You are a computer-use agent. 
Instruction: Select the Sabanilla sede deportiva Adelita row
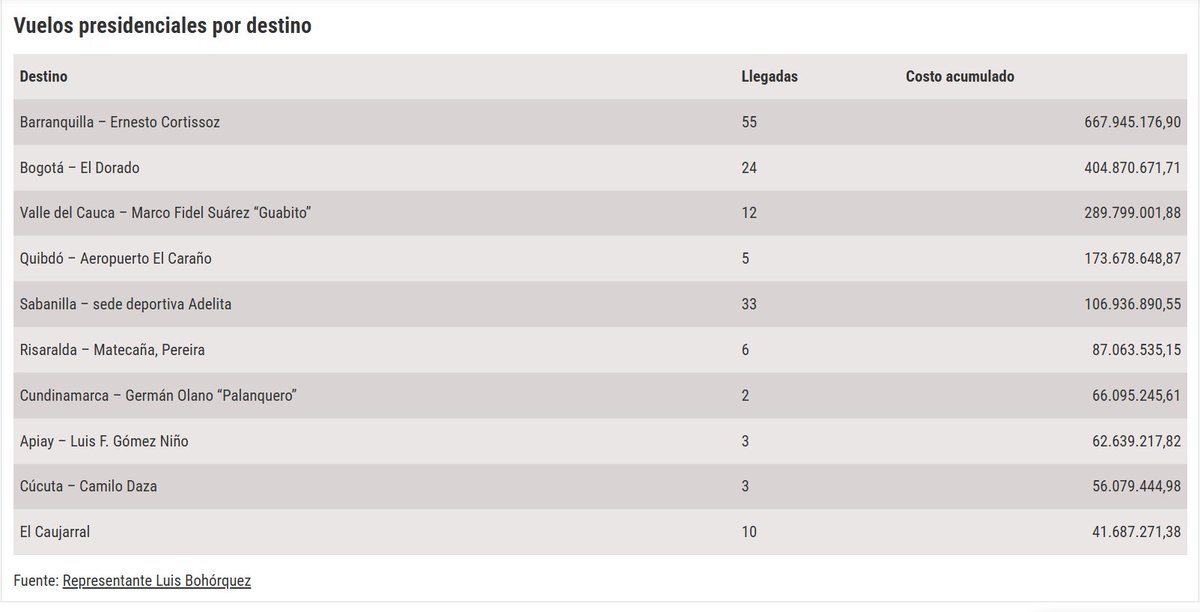pos(600,304)
